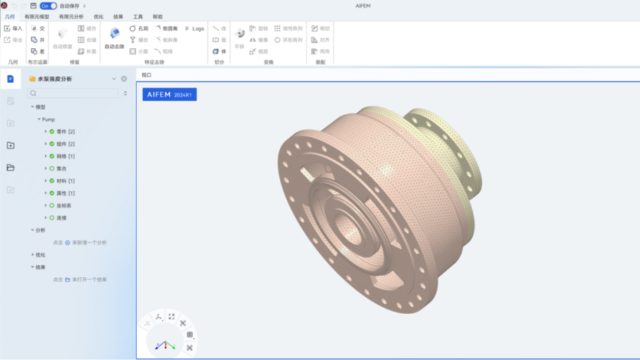Select the 并 boolean union tool
This screenshot has height=360, width=640.
tap(38, 40)
